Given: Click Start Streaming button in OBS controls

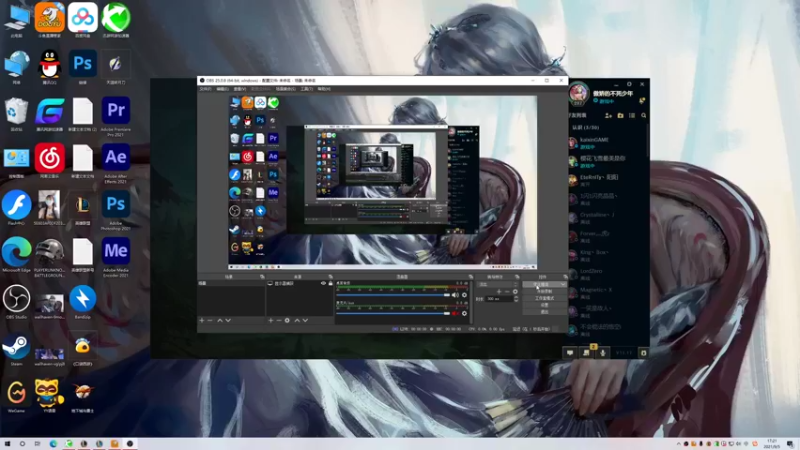Looking at the screenshot, I should click(544, 285).
